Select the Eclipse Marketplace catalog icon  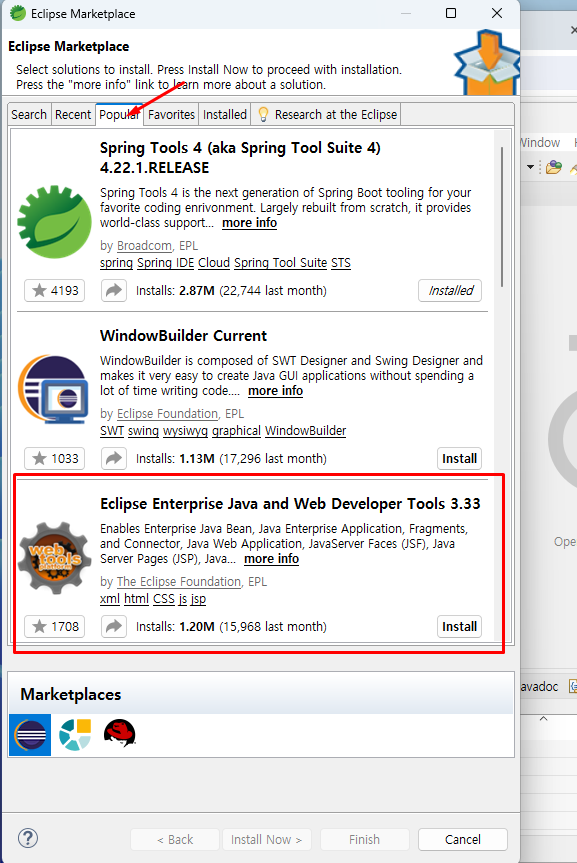point(30,735)
